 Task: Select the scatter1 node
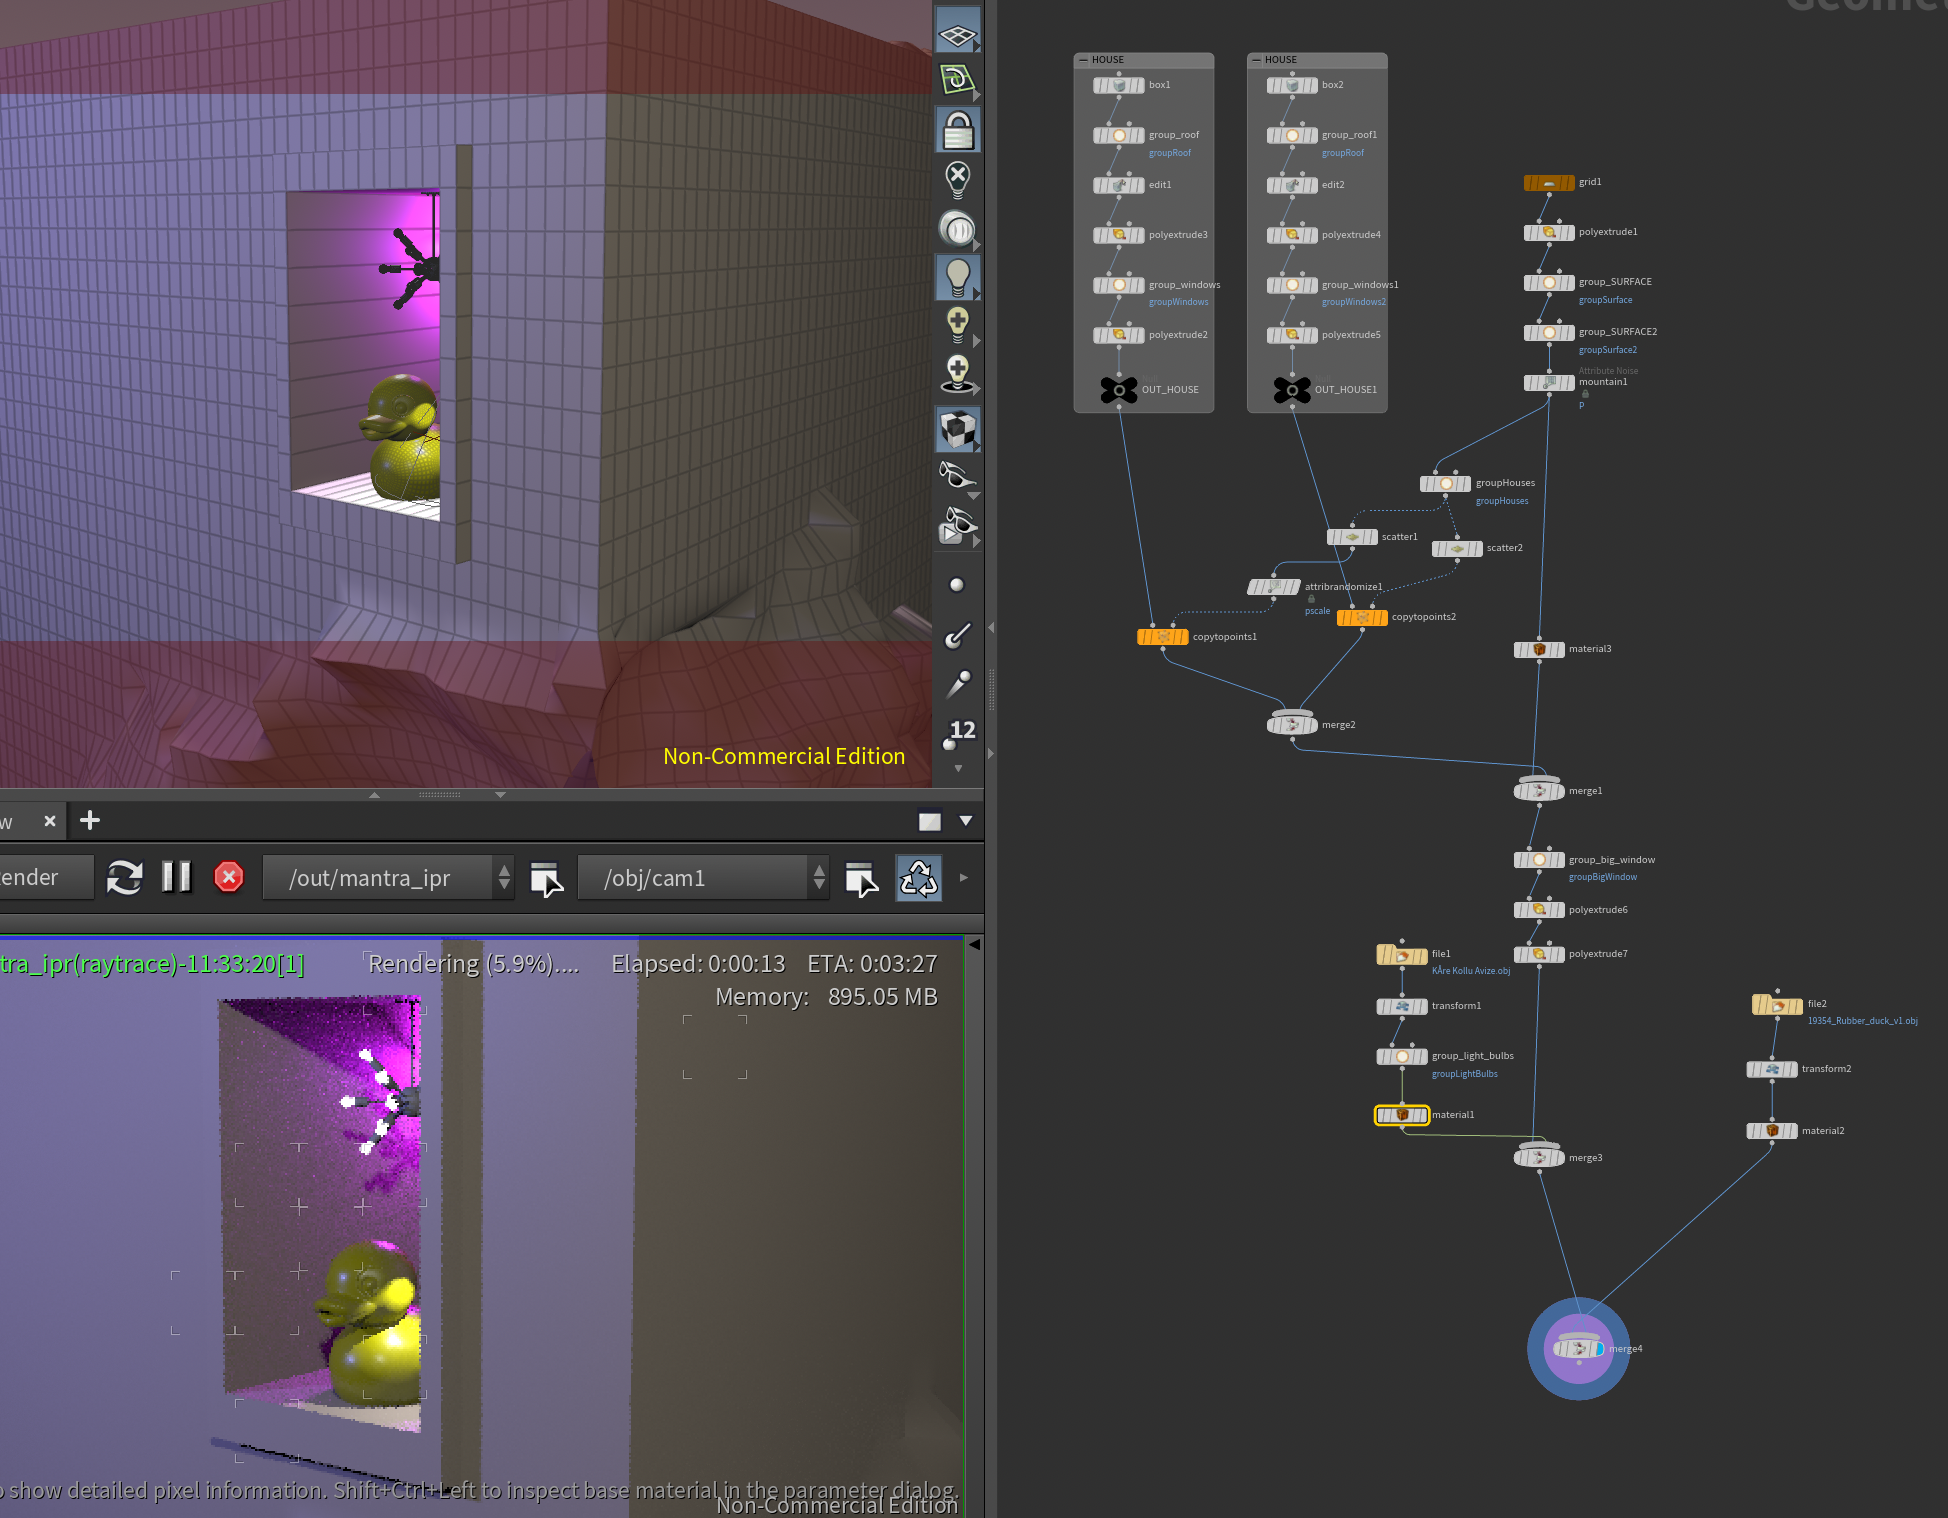[1352, 538]
